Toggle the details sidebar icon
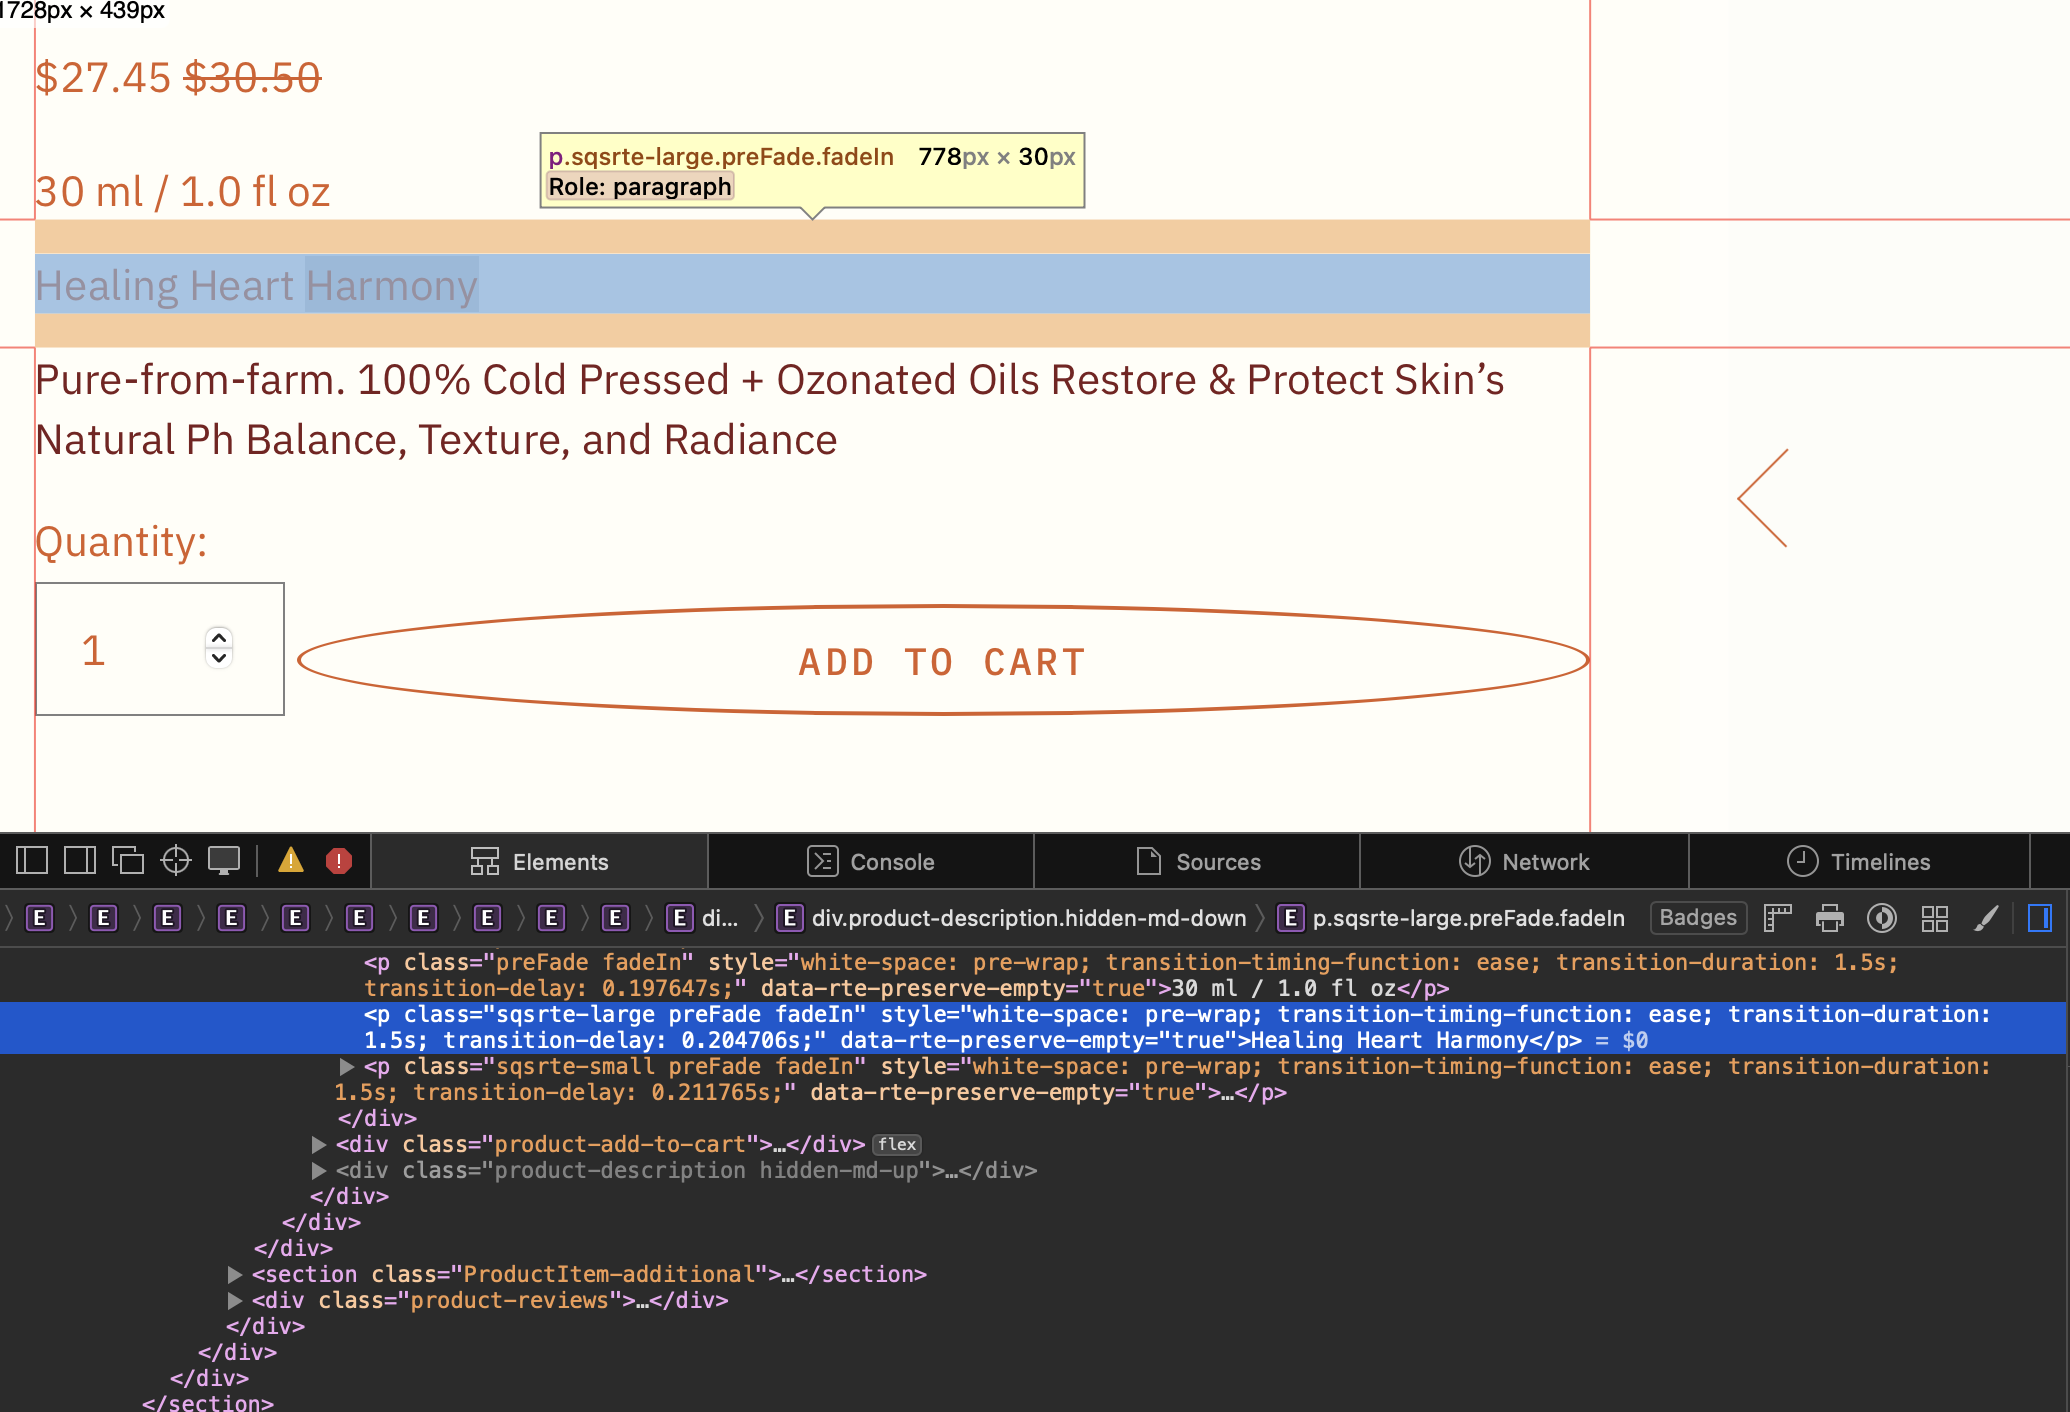 coord(2040,918)
